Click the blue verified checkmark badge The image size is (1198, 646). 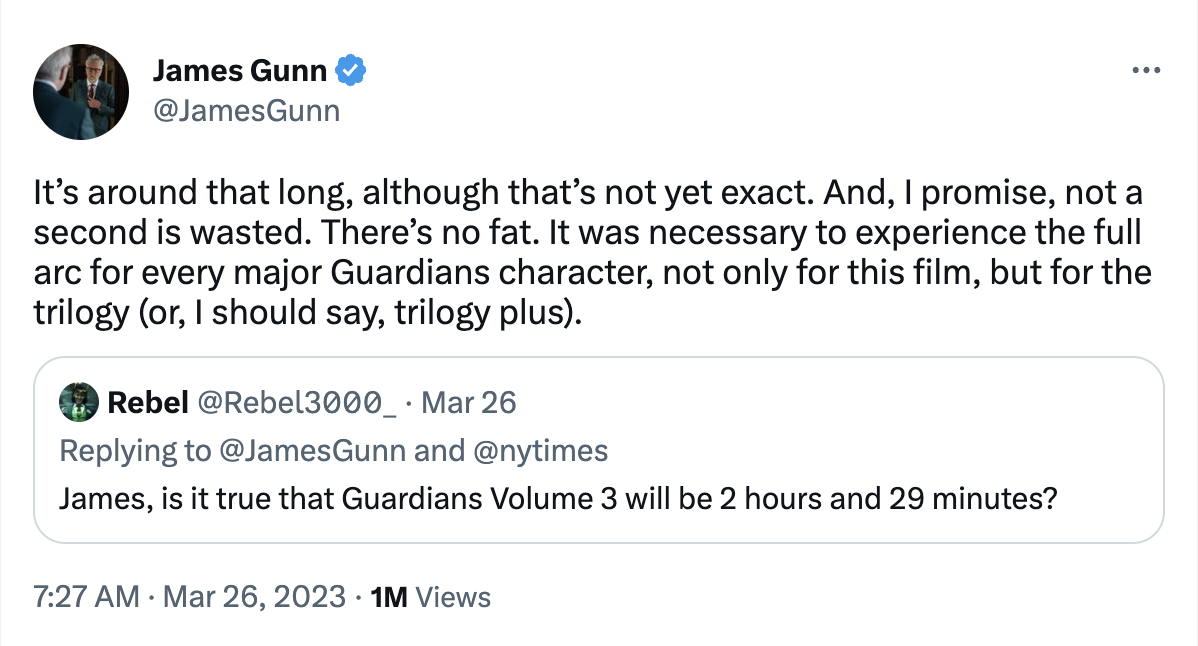pos(351,71)
